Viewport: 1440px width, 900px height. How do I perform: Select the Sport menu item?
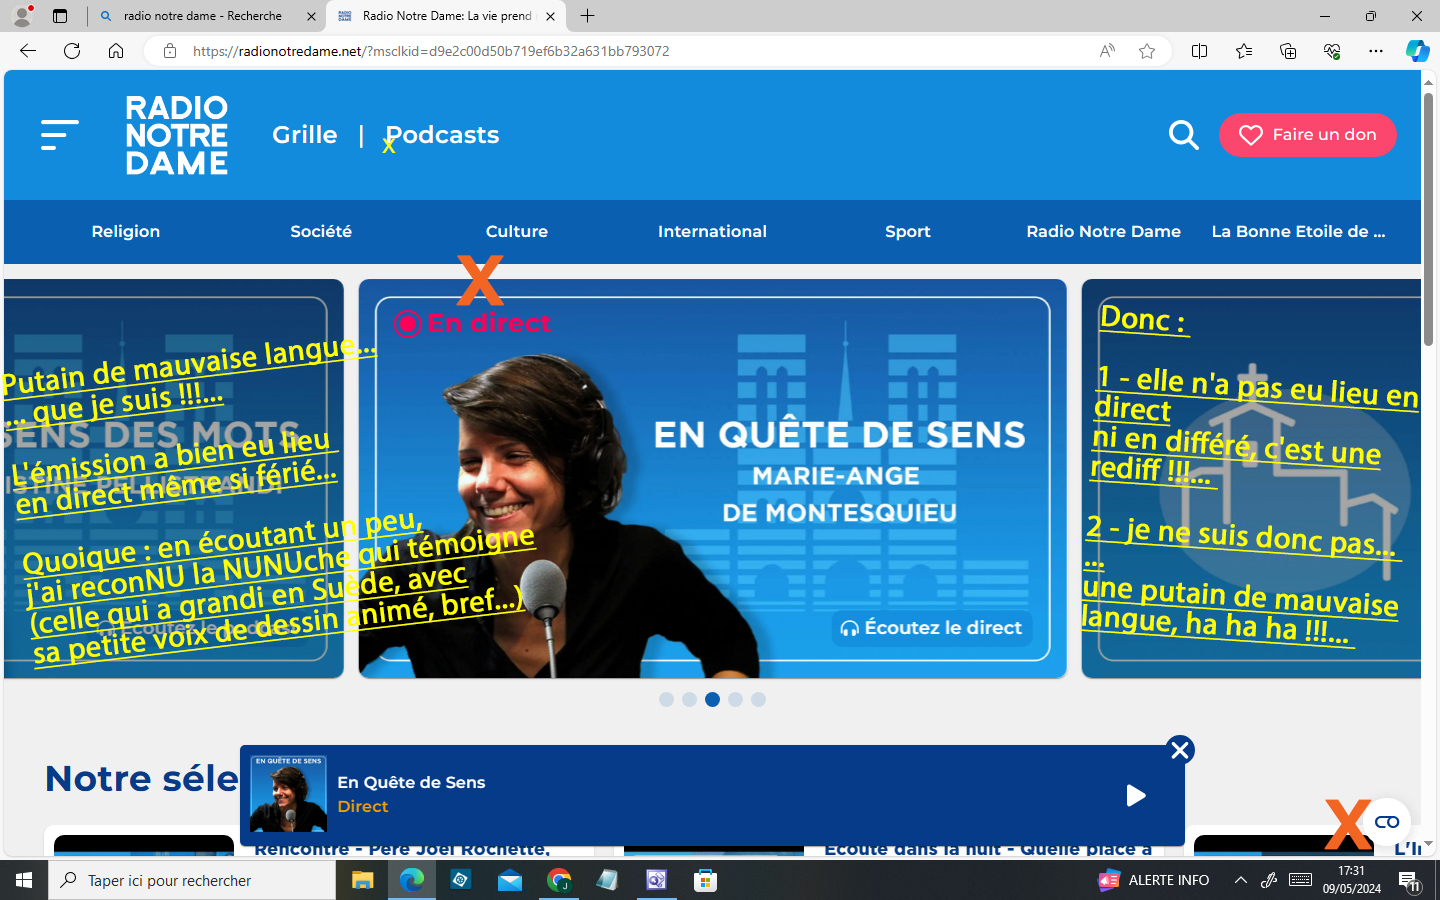(x=908, y=231)
